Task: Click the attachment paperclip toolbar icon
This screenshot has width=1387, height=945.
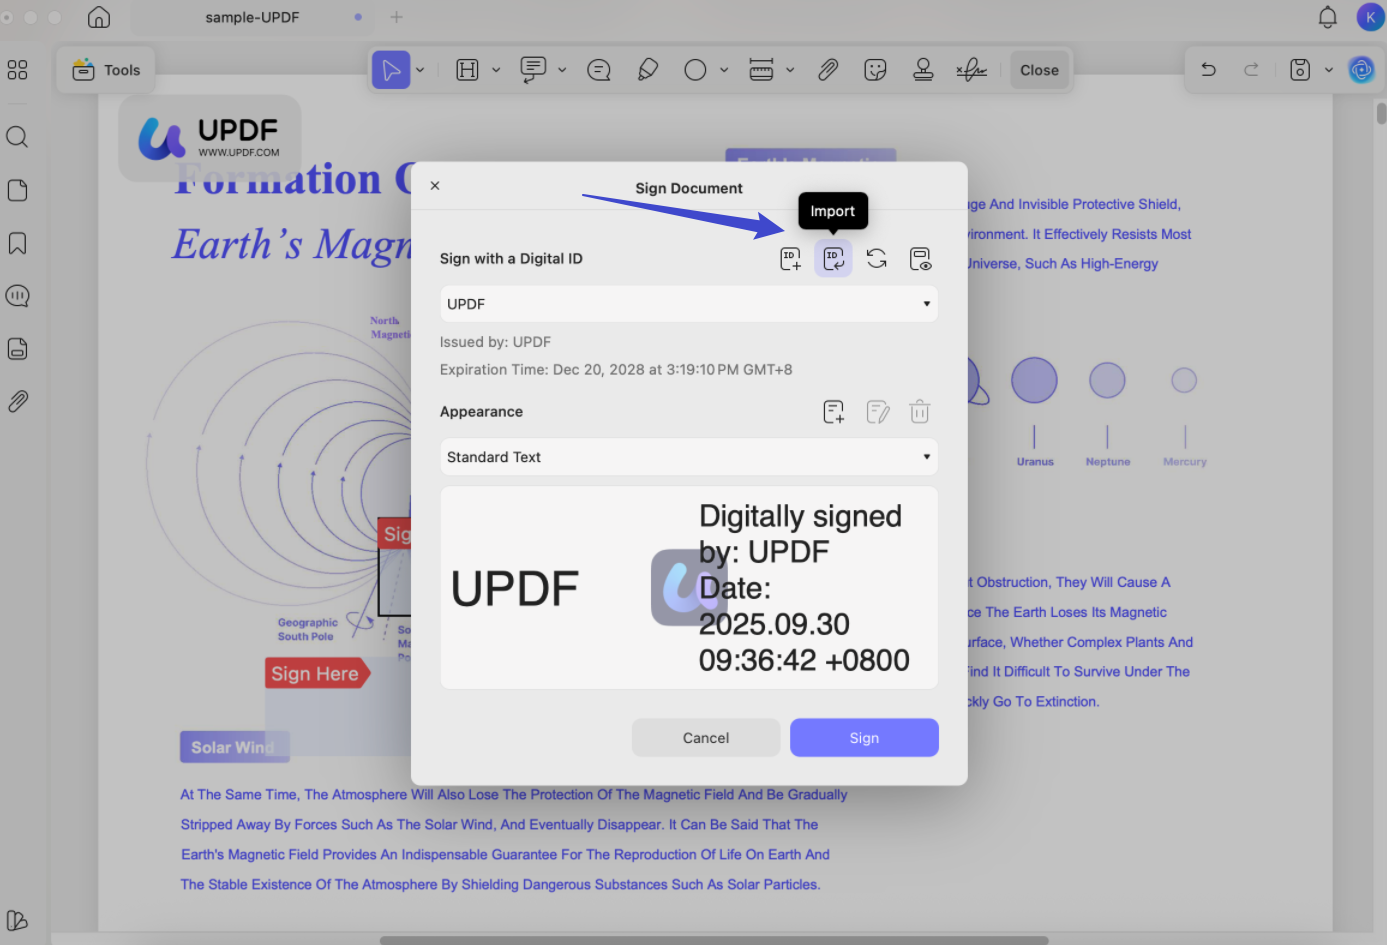Action: pyautogui.click(x=828, y=70)
